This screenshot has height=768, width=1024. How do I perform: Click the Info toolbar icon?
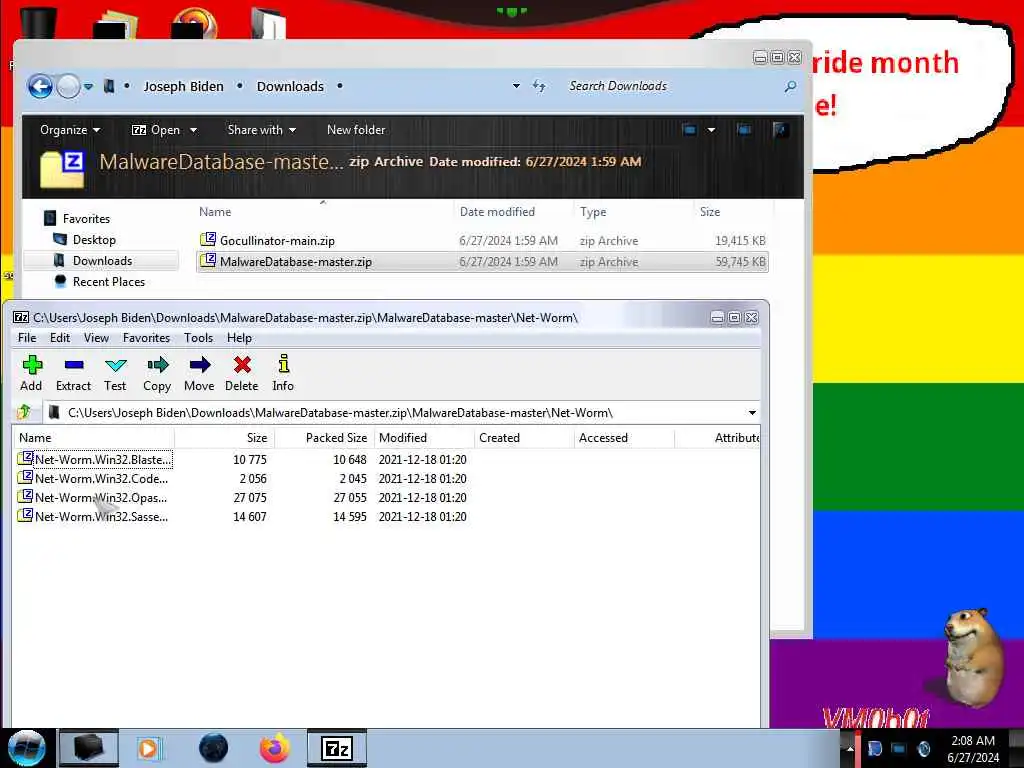[x=283, y=373]
